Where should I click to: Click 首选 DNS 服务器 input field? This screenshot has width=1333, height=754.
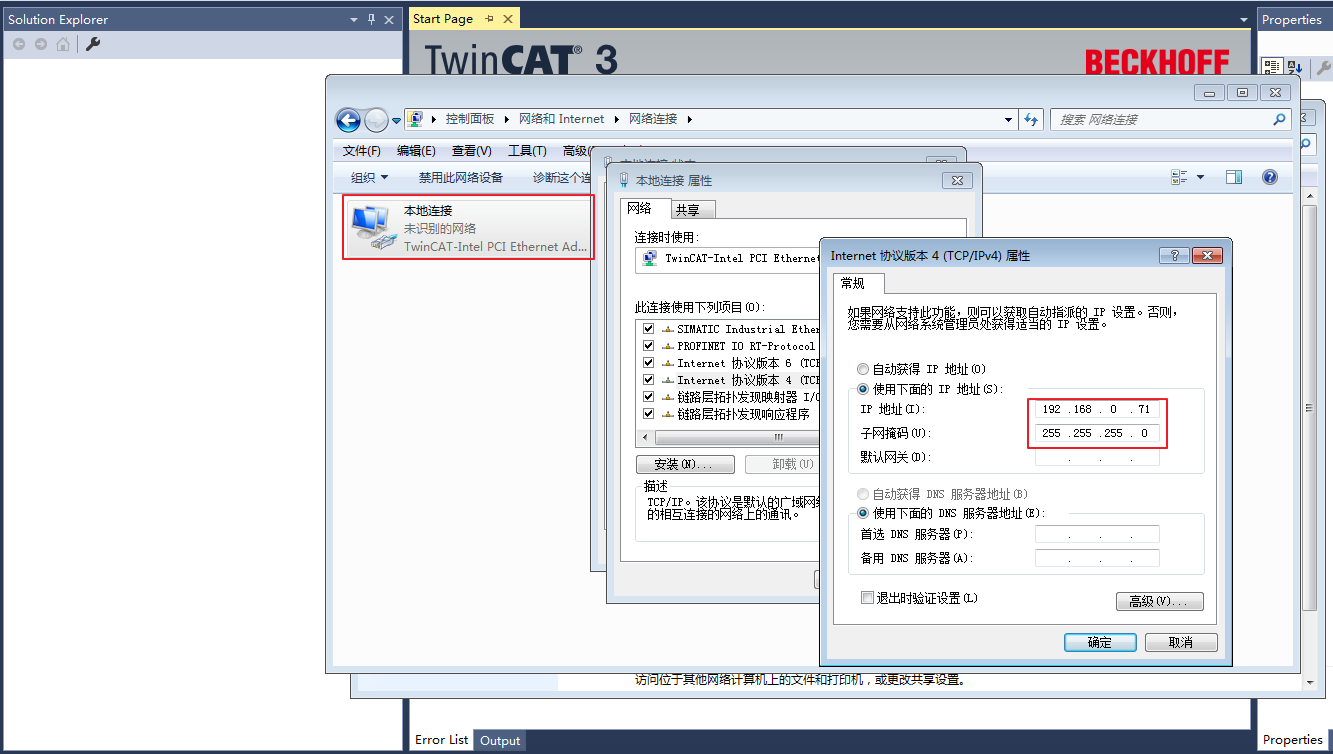click(1097, 534)
